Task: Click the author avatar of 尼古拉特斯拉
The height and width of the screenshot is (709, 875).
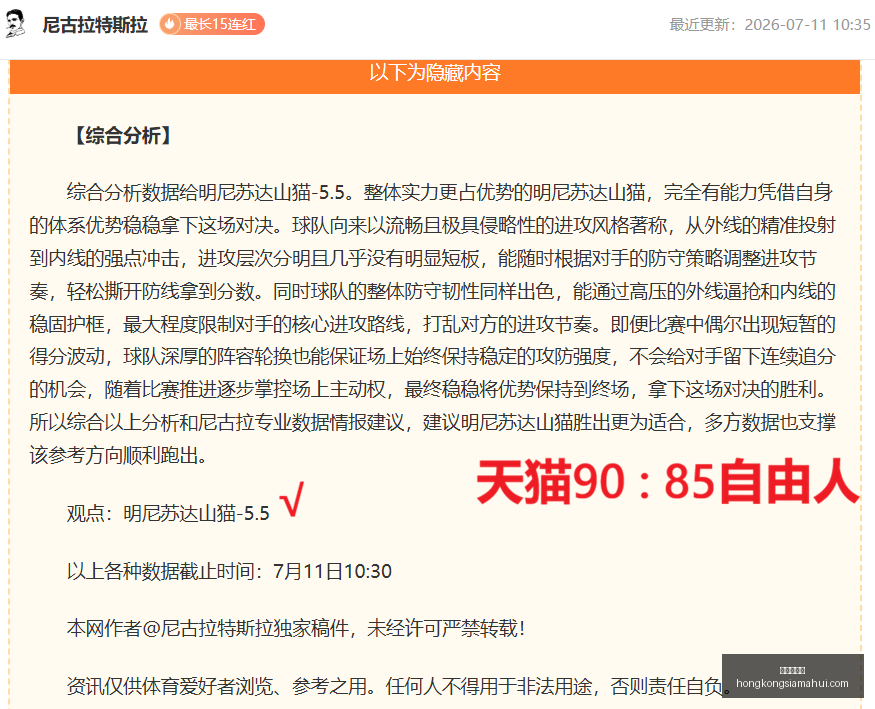Action: point(16,24)
